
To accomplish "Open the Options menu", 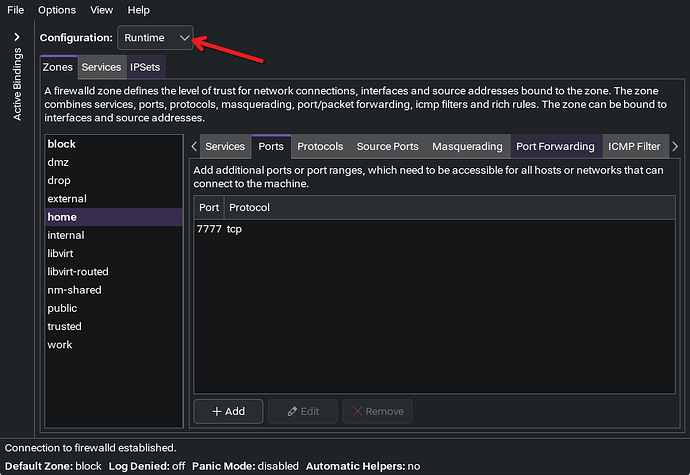I will point(57,9).
